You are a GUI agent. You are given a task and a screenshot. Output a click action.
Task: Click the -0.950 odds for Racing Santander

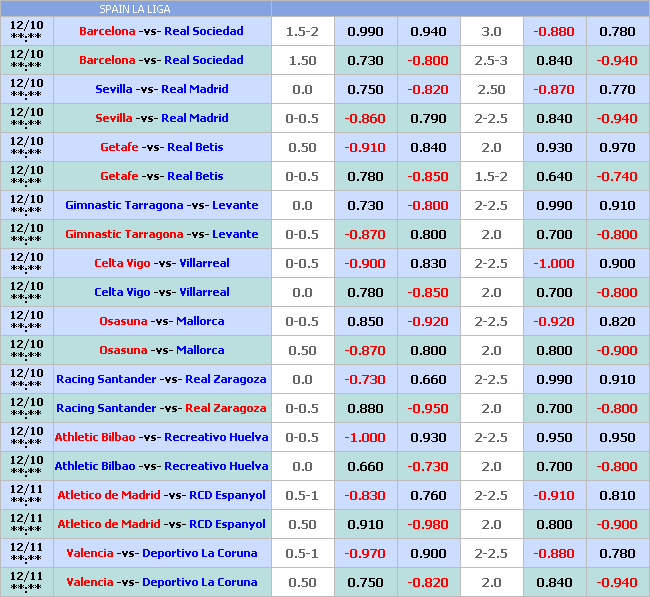pos(428,408)
